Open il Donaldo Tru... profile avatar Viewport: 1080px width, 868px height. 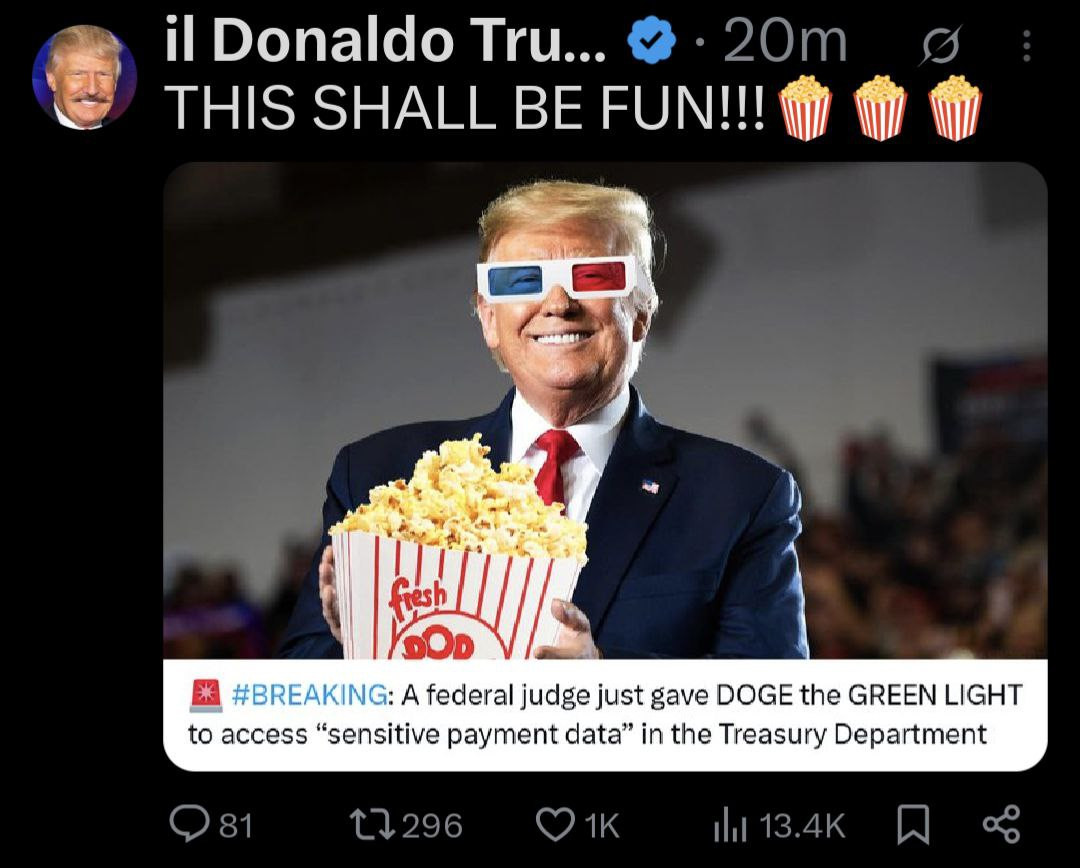click(84, 76)
